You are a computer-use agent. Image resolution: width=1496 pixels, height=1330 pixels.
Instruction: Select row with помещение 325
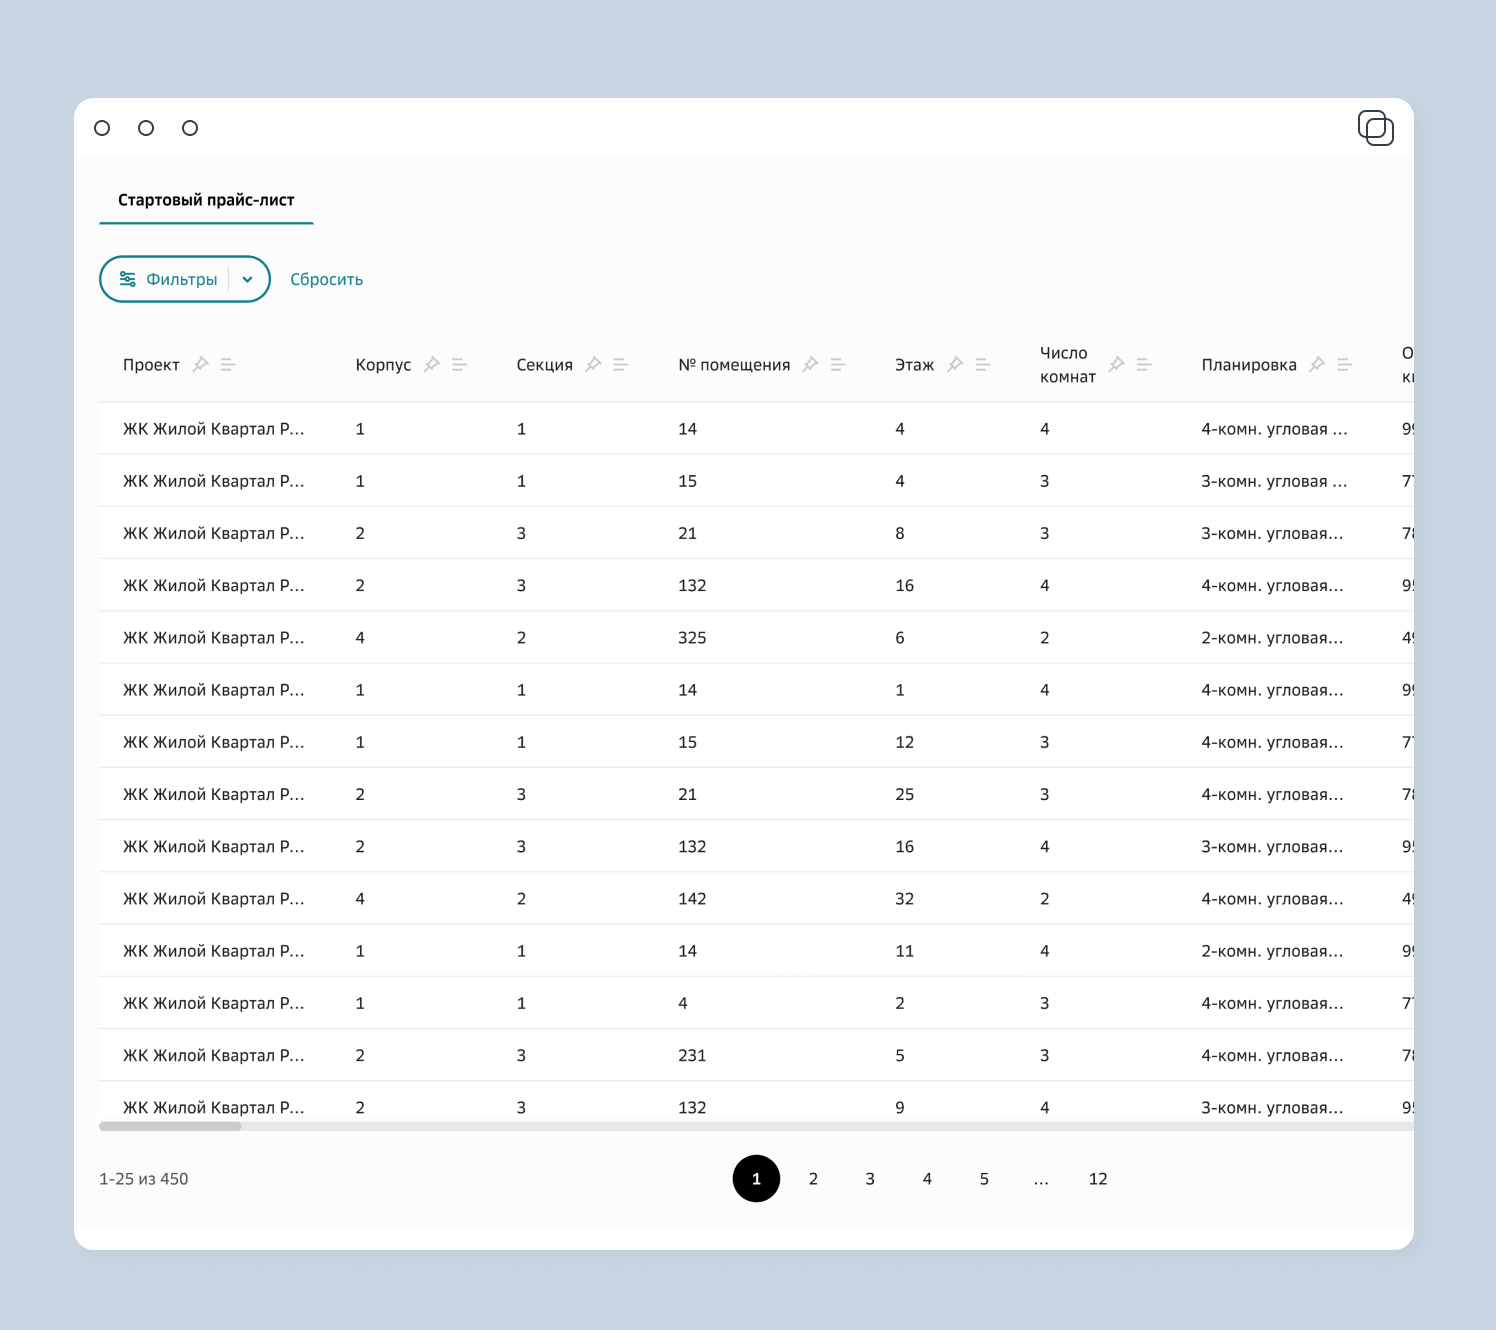tap(691, 638)
